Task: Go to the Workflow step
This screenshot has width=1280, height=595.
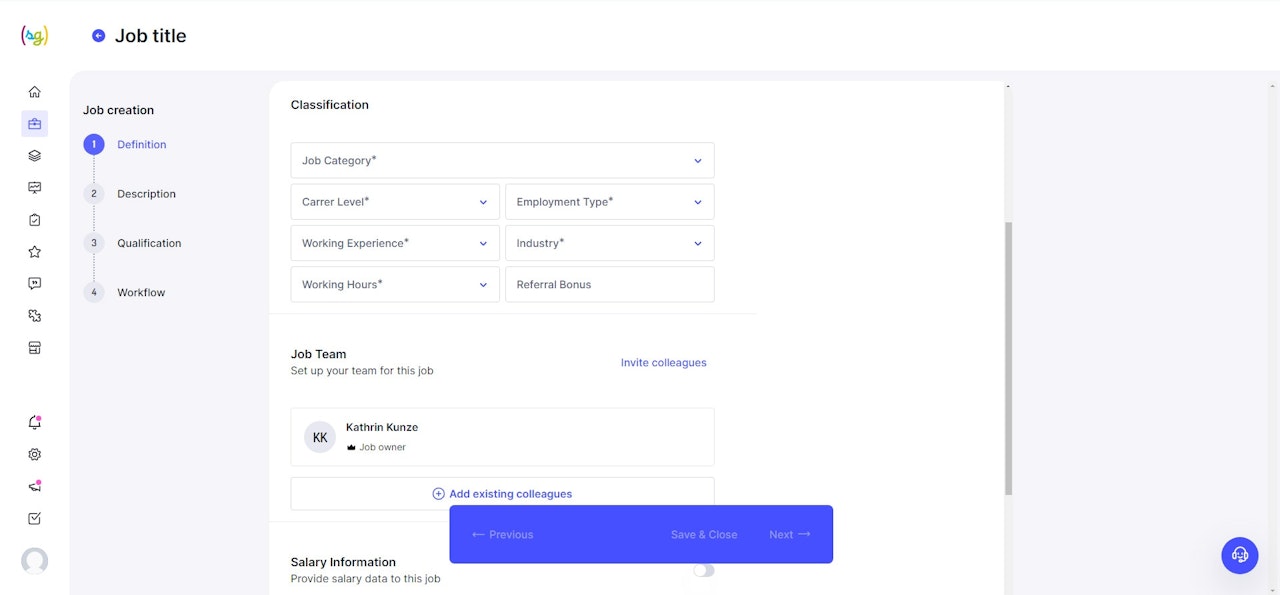Action: click(x=141, y=293)
